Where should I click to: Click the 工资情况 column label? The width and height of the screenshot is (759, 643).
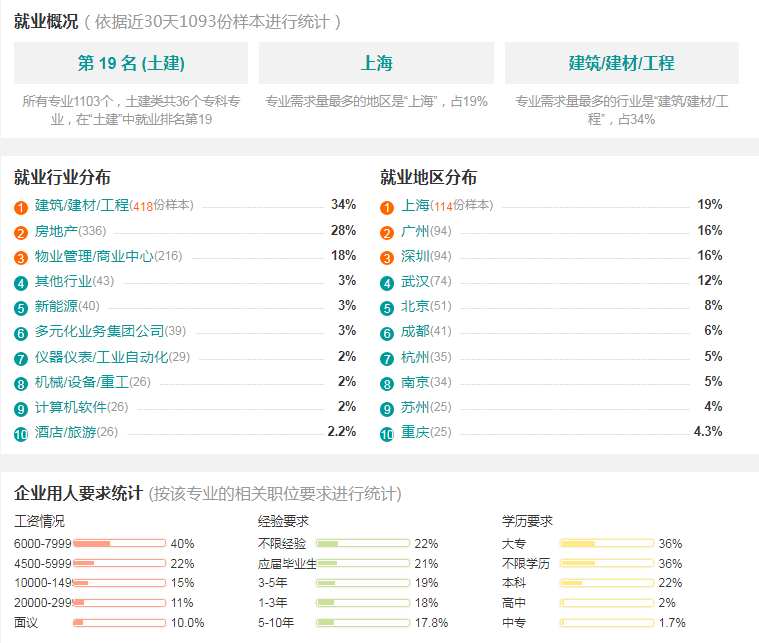[x=39, y=521]
